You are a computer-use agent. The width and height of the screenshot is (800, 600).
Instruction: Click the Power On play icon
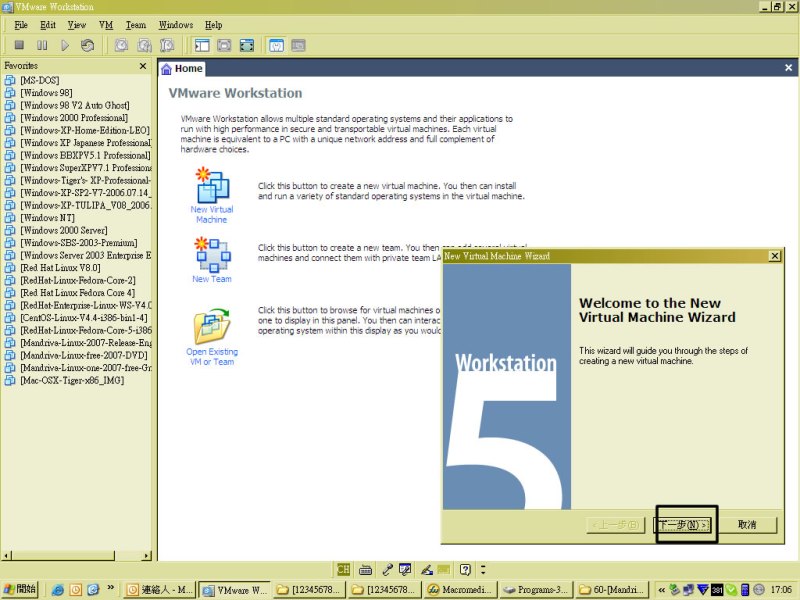65,45
